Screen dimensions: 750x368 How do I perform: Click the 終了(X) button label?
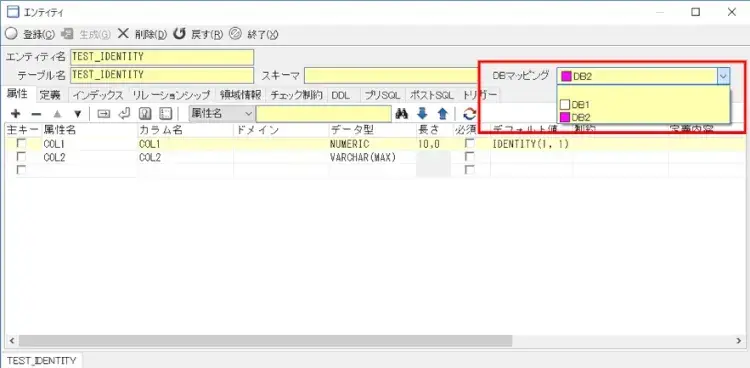click(x=263, y=34)
